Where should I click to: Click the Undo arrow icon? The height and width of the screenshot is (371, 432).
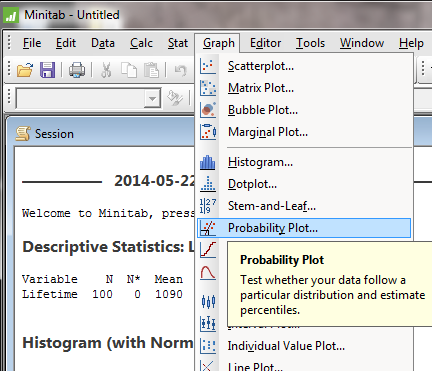coord(180,70)
